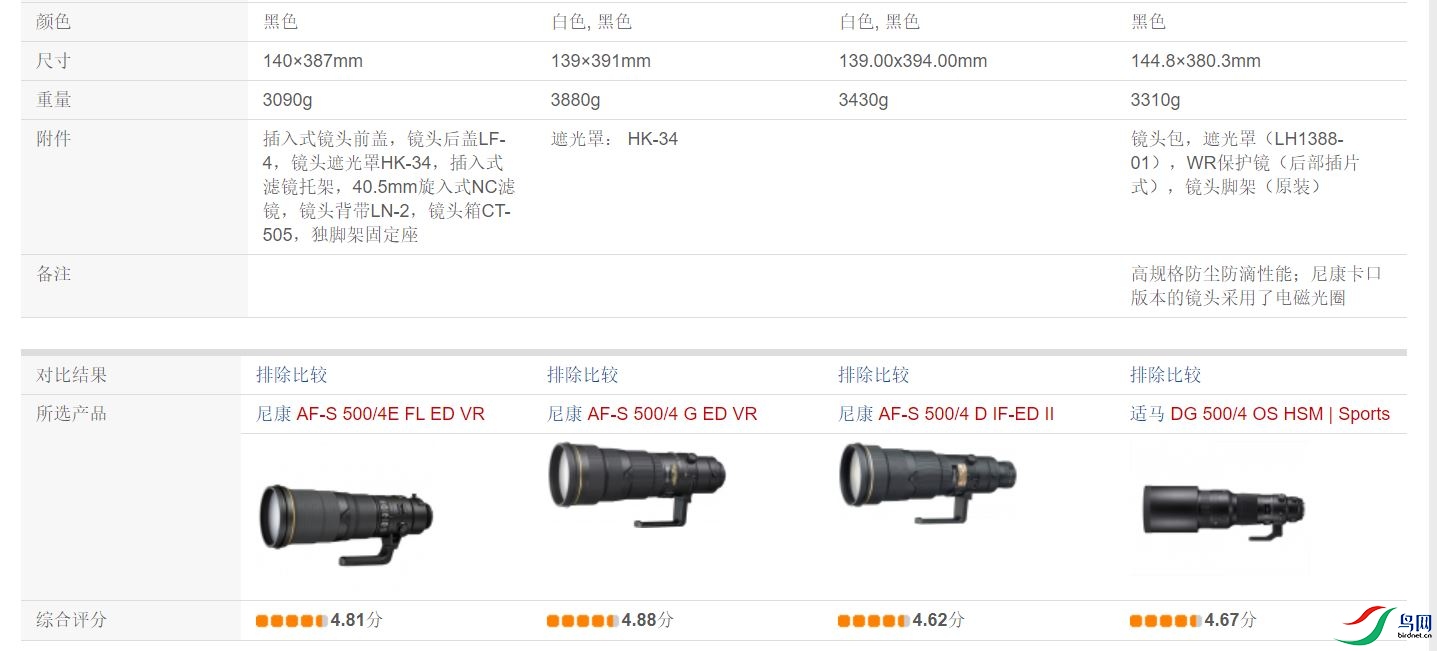This screenshot has height=651, width=1437.
Task: Click the 4.67分 star rating icons
Action: [1166, 621]
